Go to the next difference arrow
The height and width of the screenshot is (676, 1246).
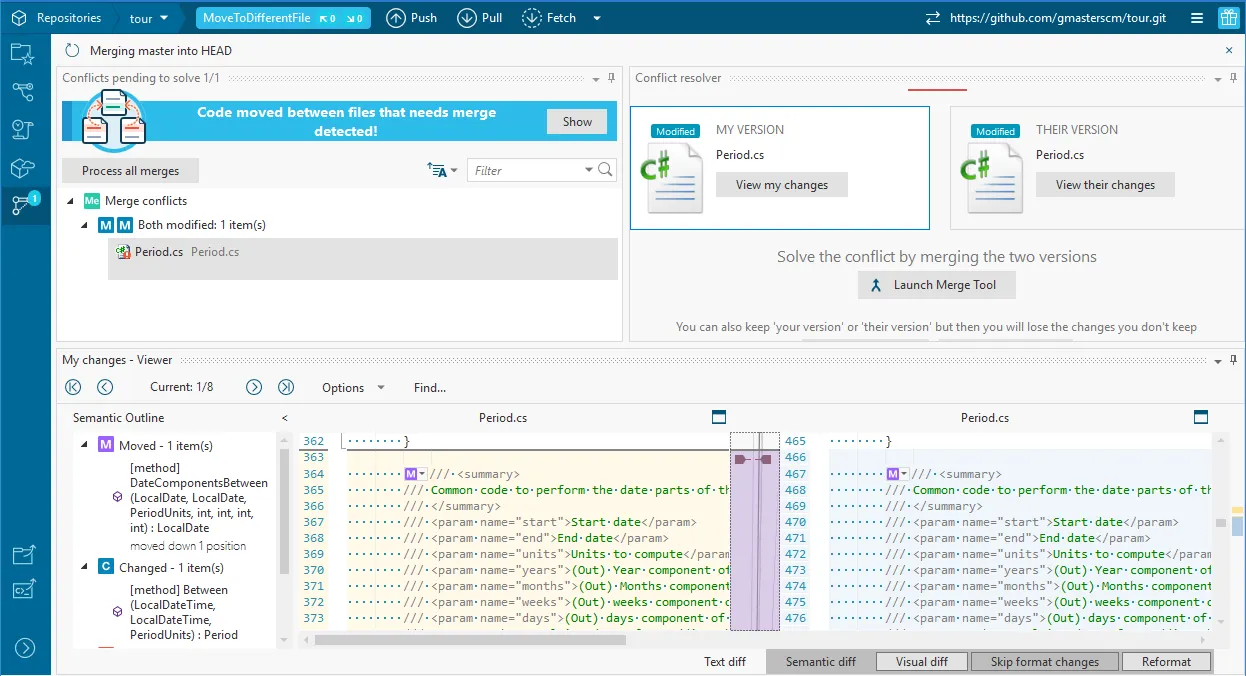tap(254, 387)
